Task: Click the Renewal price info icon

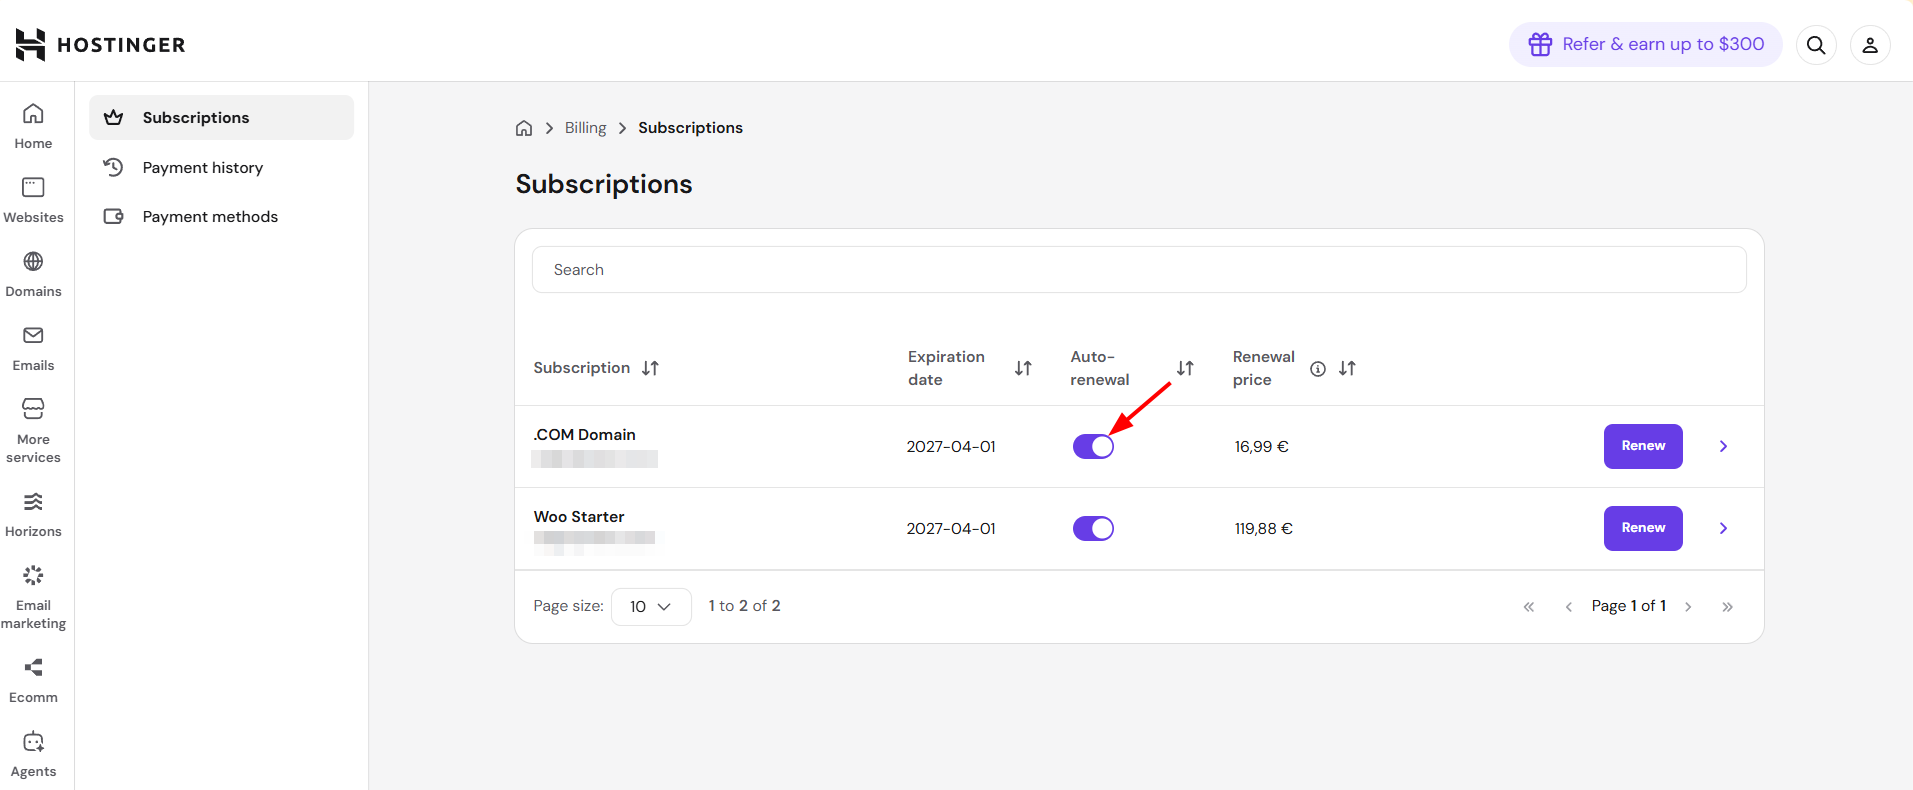Action: 1318,369
